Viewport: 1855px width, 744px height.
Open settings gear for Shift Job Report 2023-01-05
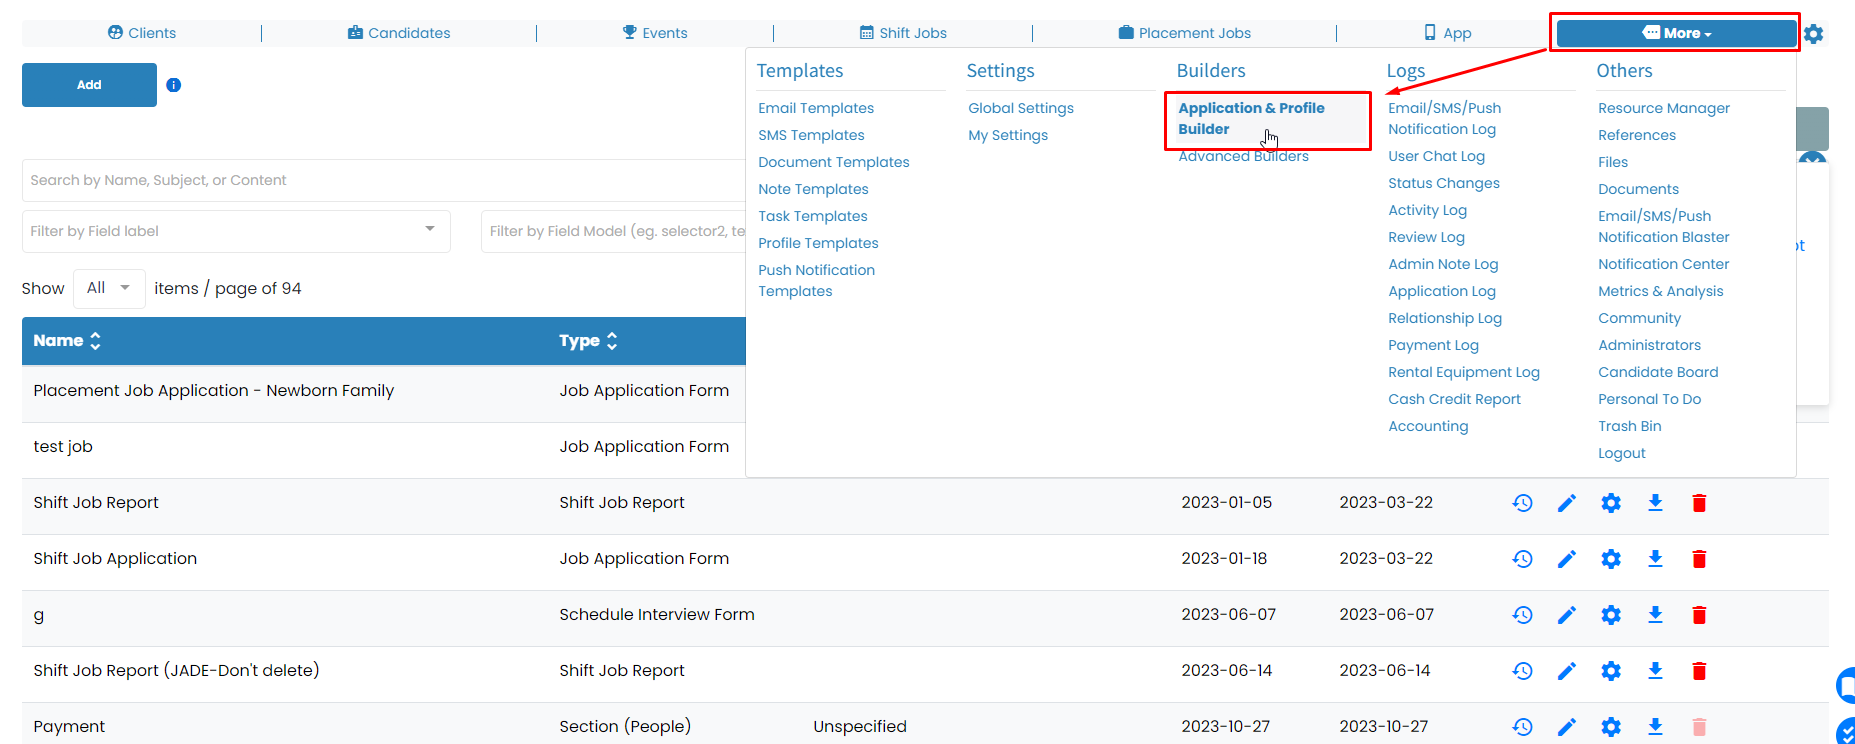click(x=1611, y=503)
